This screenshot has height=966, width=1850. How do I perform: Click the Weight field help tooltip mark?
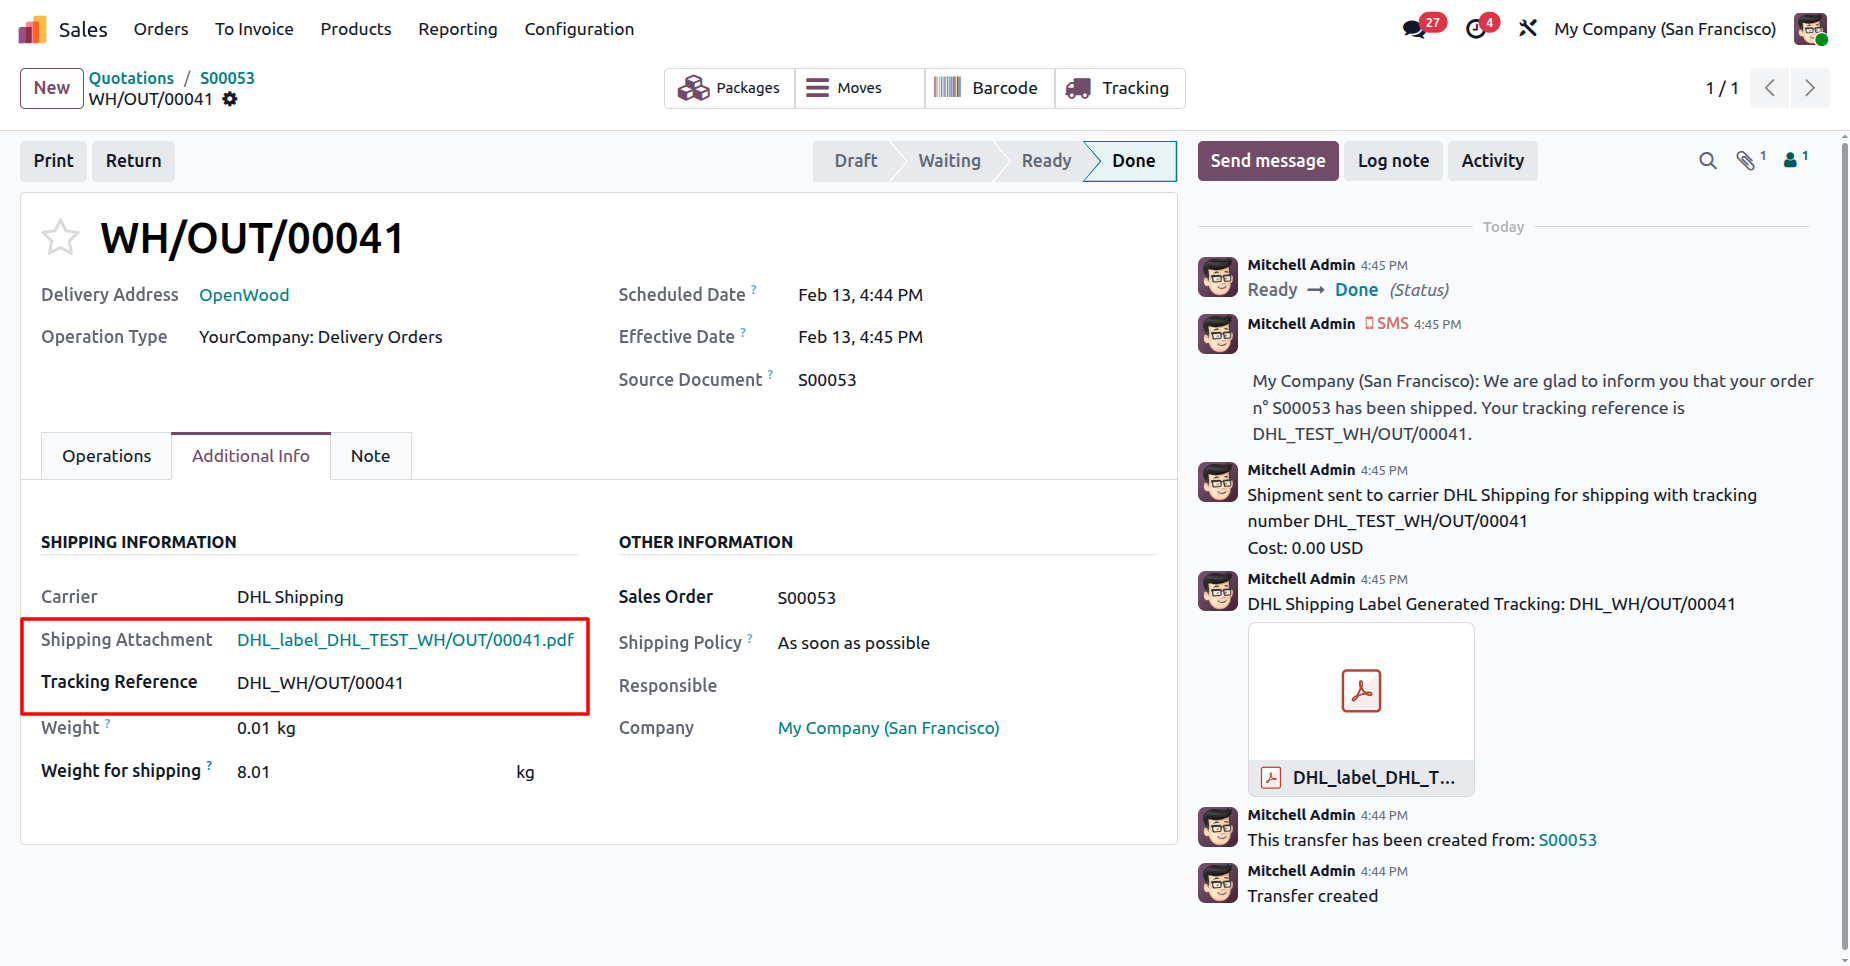coord(107,722)
